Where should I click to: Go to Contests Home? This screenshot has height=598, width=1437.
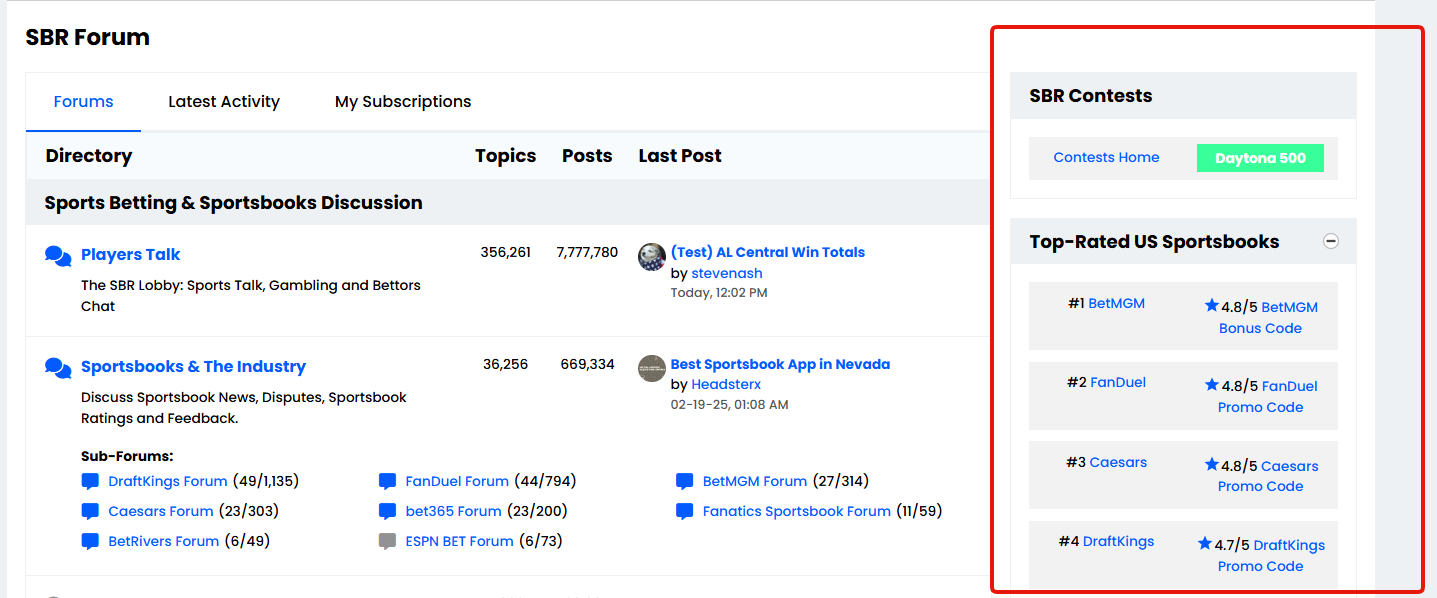click(1106, 157)
